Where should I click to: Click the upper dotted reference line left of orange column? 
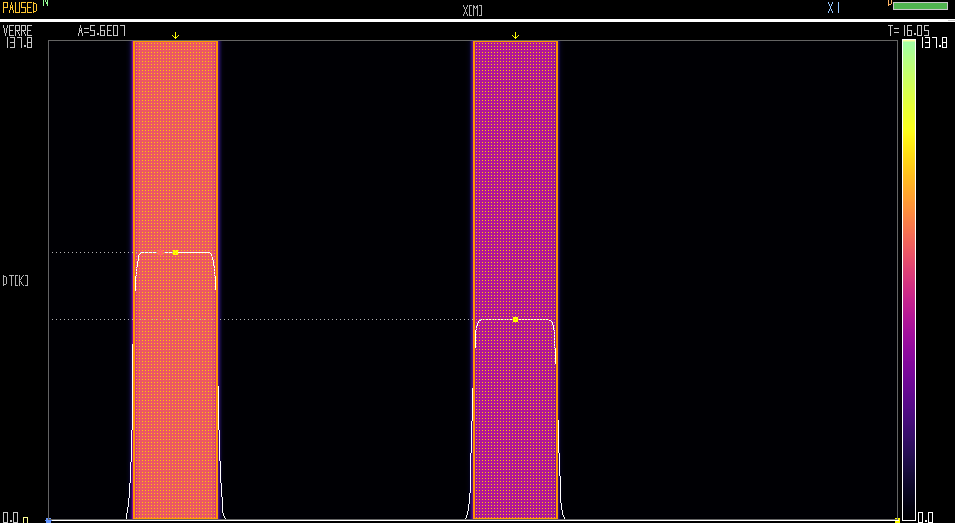tap(90, 252)
